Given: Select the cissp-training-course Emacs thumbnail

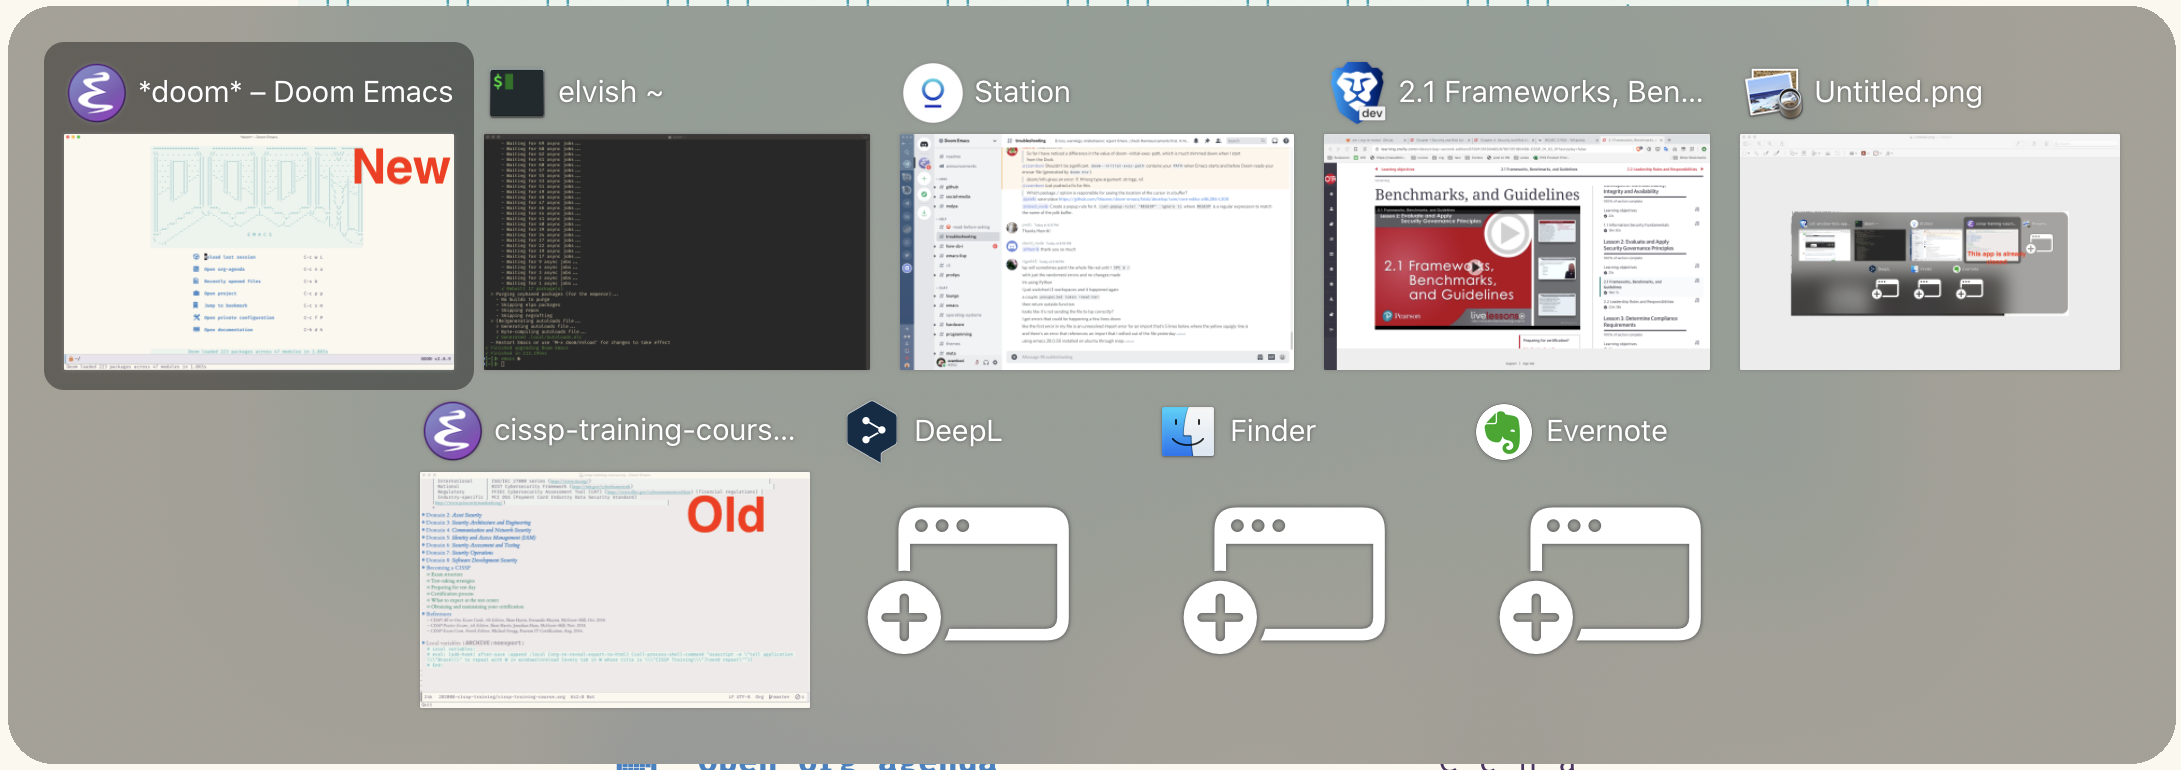Looking at the screenshot, I should click(615, 590).
